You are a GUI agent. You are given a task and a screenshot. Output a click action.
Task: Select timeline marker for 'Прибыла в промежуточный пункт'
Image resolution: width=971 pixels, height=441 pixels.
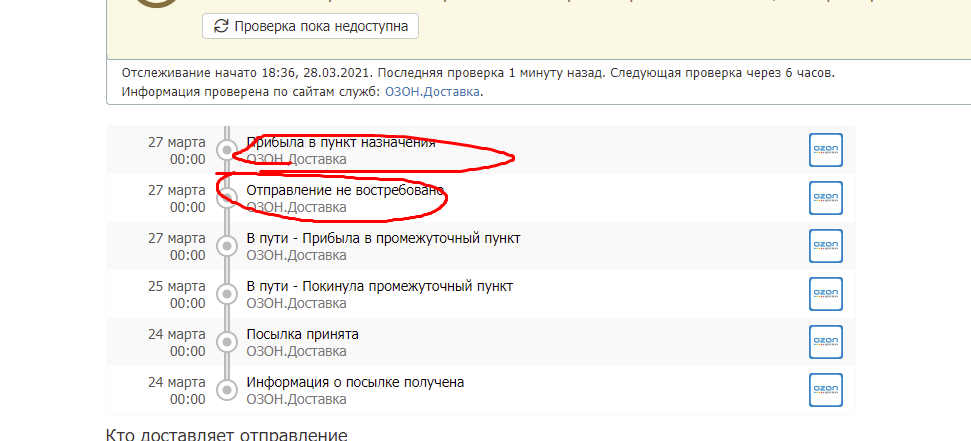click(227, 246)
